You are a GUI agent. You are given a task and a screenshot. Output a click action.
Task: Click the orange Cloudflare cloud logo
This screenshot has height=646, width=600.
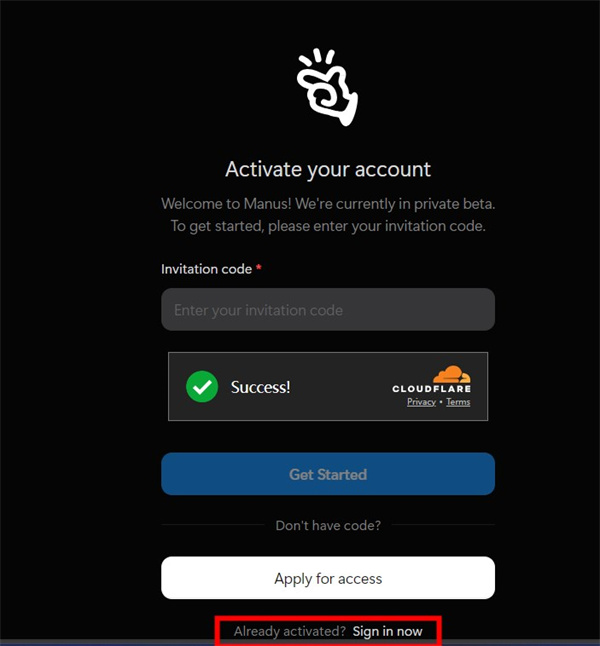(452, 374)
